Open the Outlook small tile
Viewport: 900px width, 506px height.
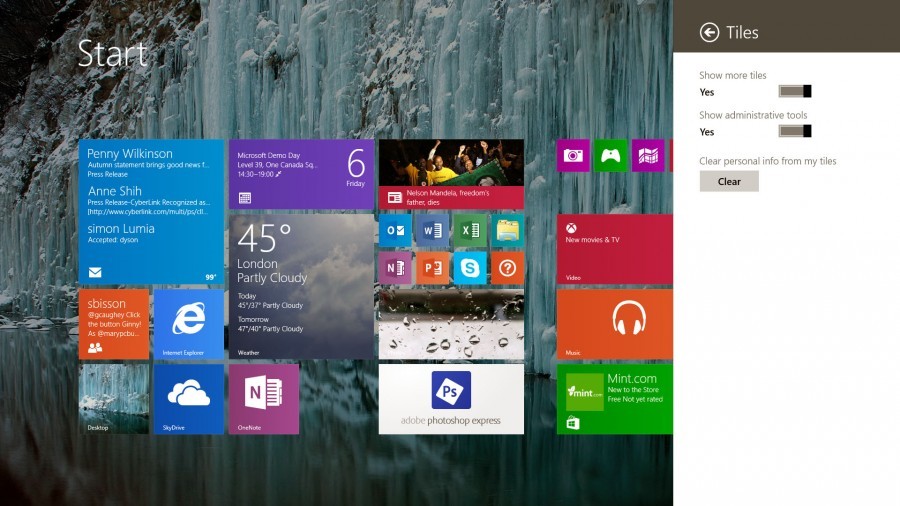(395, 230)
